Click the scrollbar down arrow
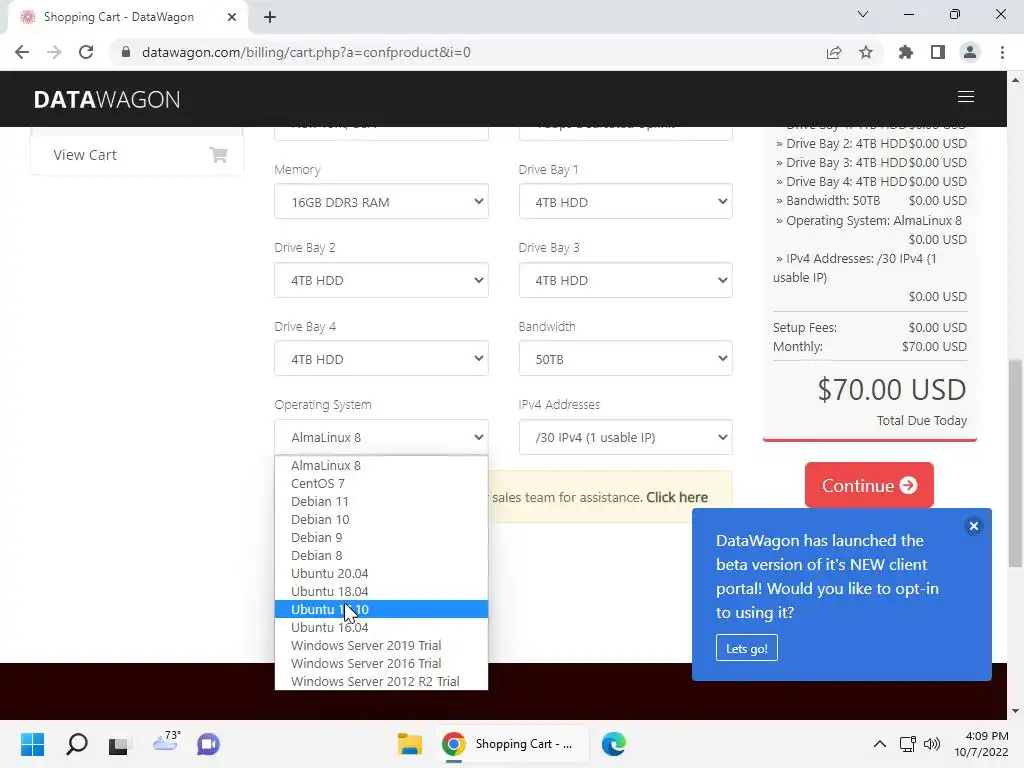 coord(1015,711)
